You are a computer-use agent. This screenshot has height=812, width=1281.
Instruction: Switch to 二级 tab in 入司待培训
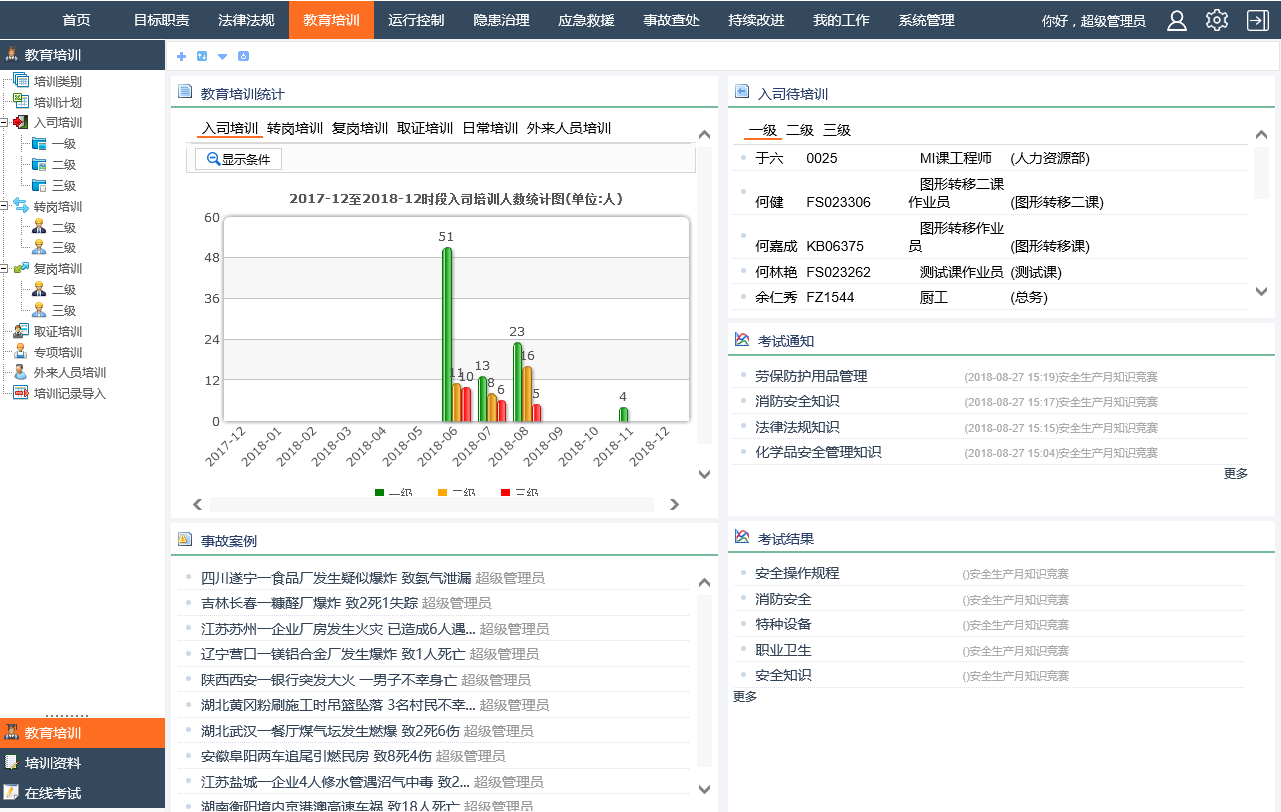(800, 130)
